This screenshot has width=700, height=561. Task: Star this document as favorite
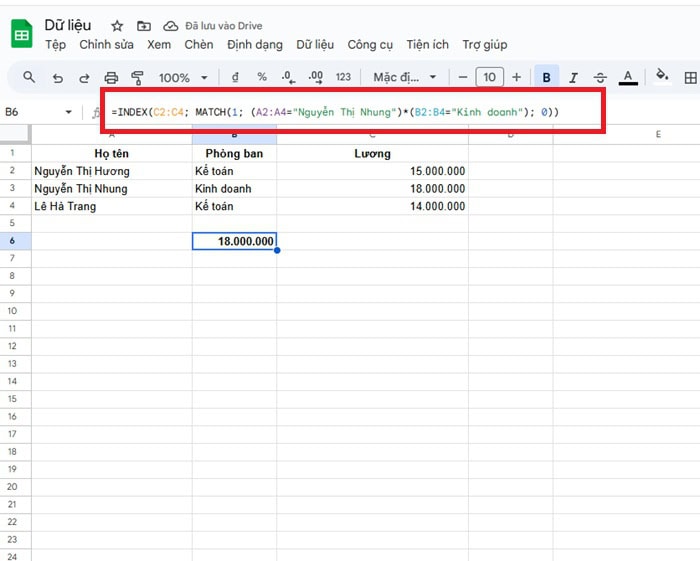click(x=117, y=25)
